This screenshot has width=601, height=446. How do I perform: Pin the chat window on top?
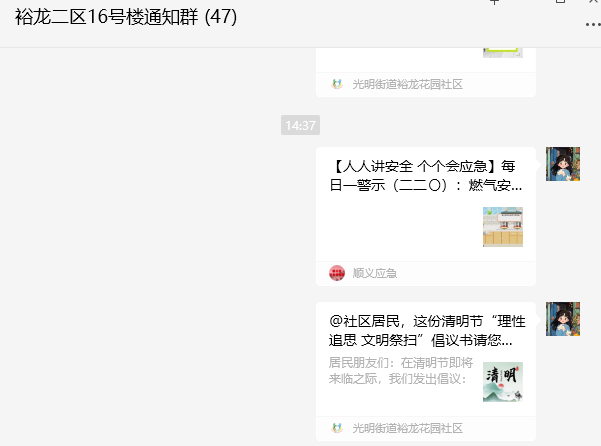494,2
